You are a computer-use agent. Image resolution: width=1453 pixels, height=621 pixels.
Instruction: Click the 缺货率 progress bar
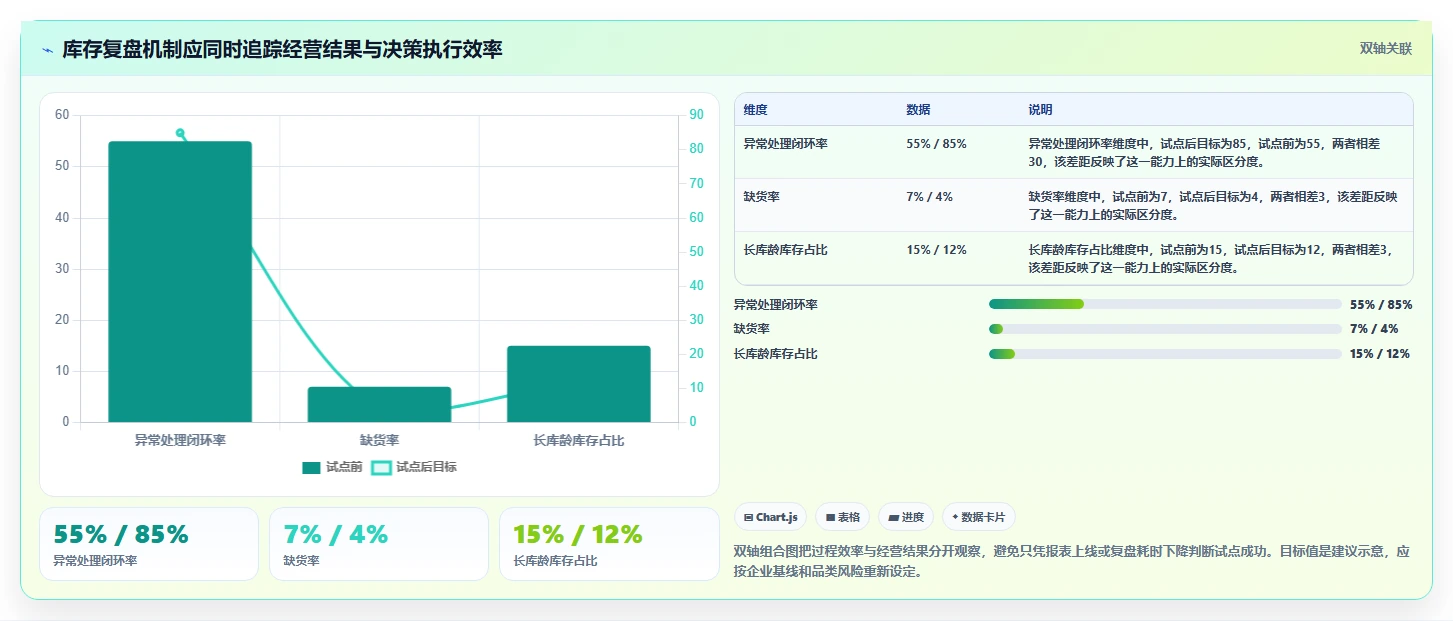coord(1165,329)
